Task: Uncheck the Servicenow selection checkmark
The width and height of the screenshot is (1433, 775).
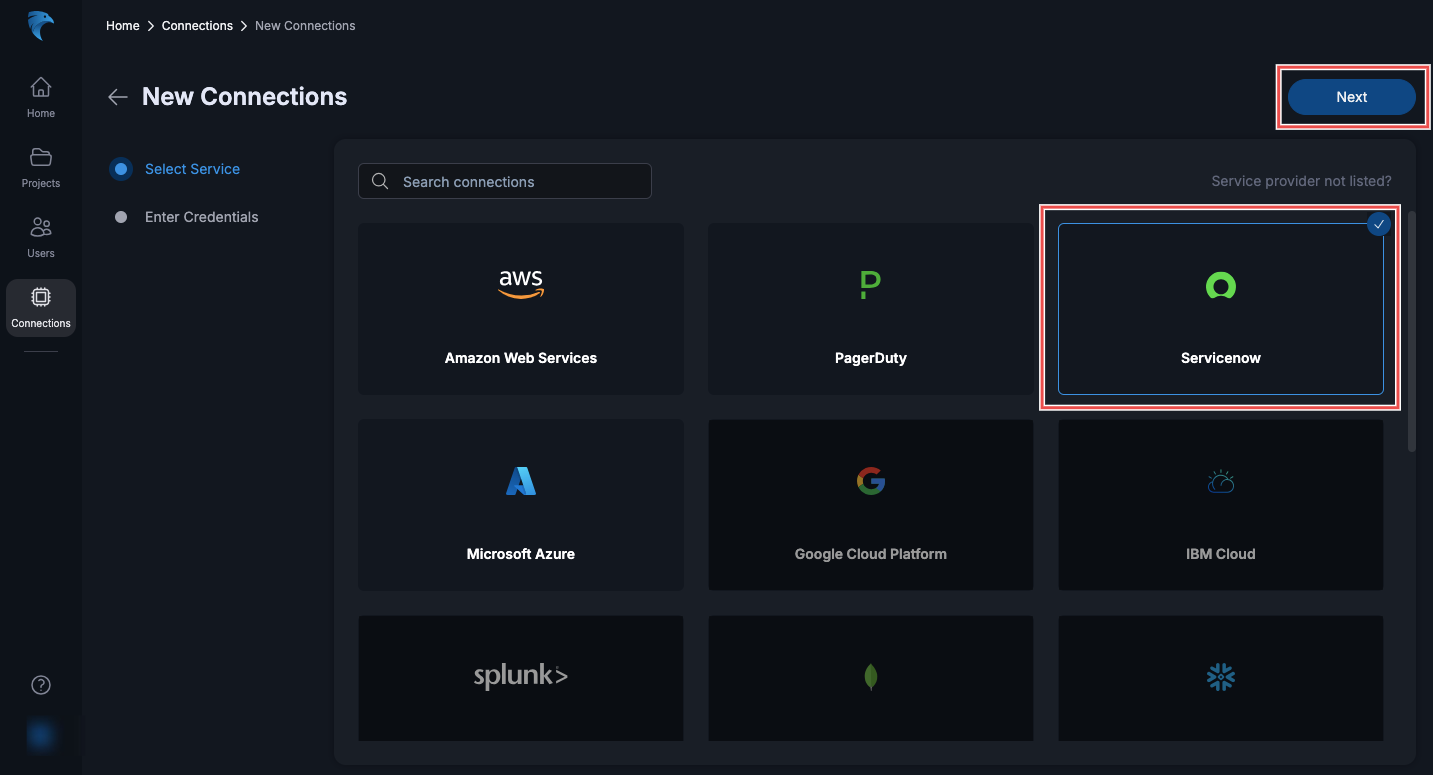Action: click(1378, 224)
